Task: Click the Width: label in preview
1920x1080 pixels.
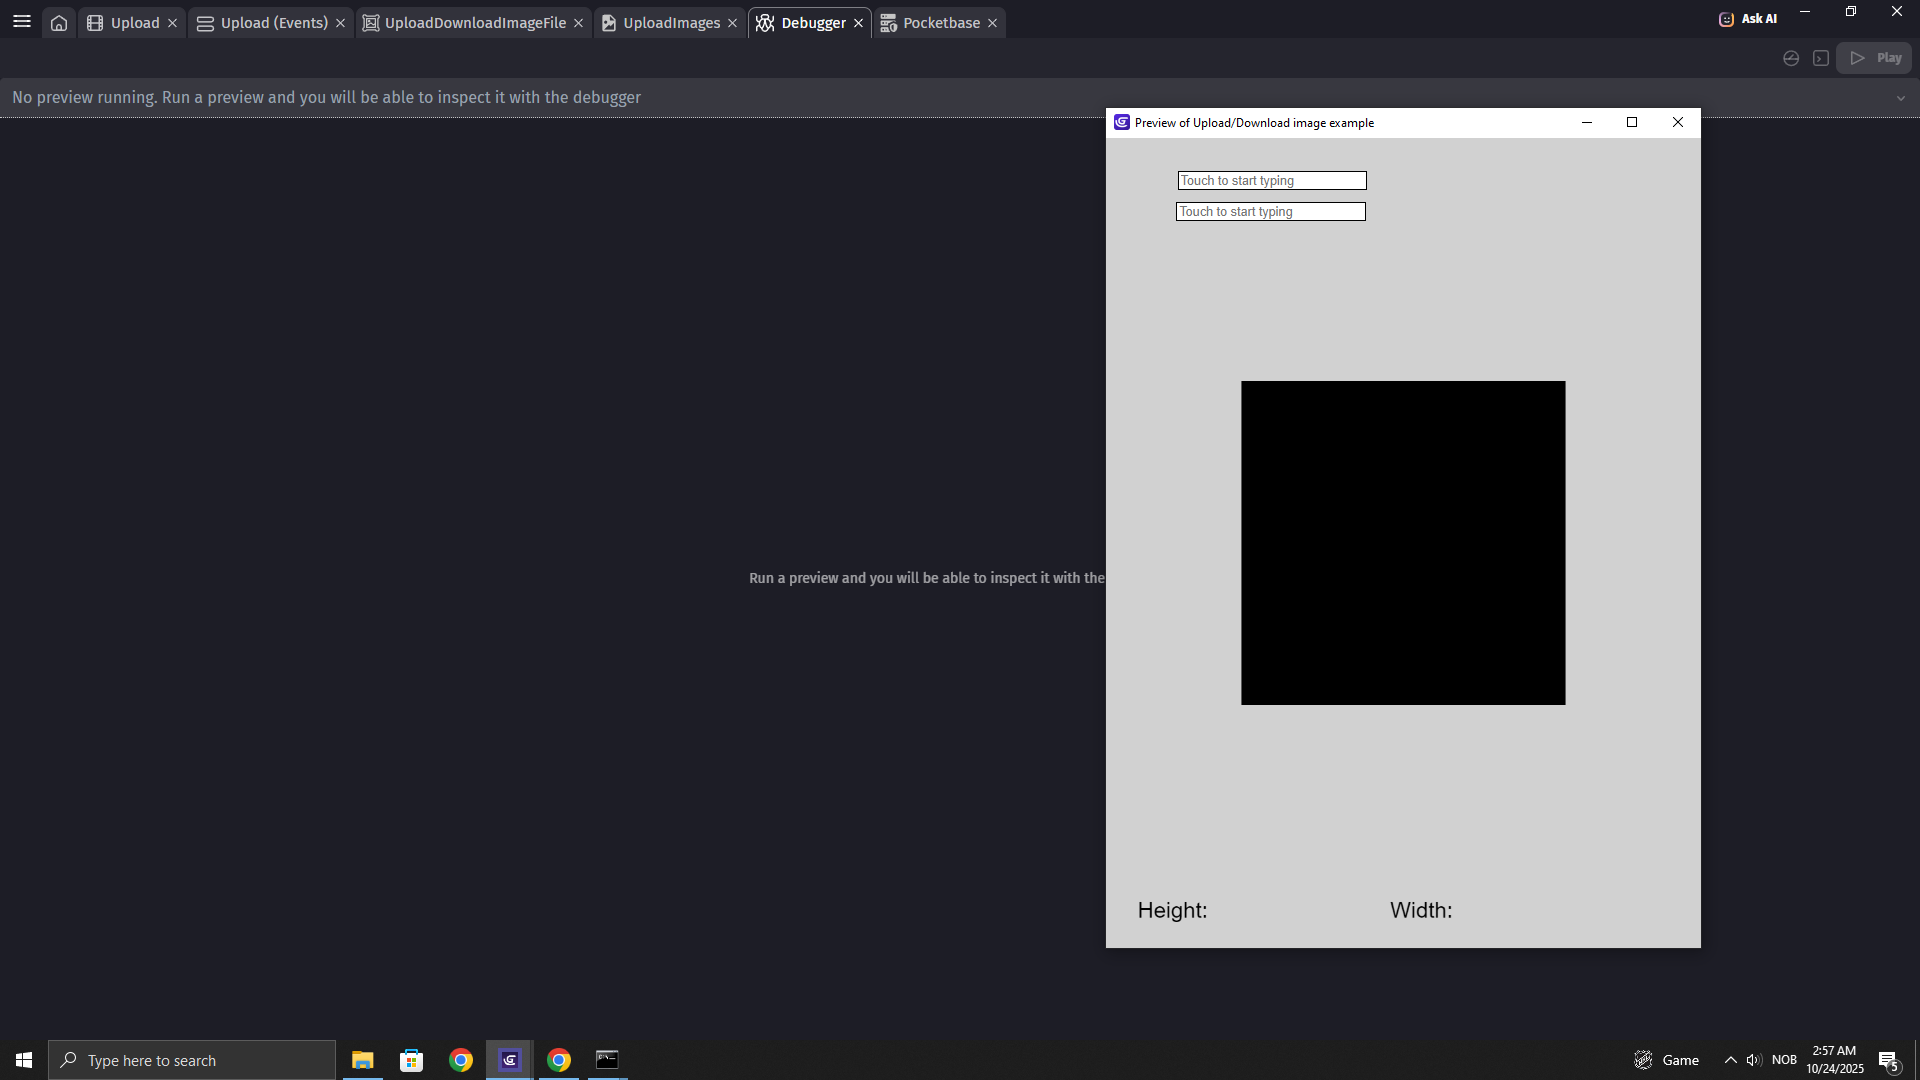Action: click(1421, 911)
